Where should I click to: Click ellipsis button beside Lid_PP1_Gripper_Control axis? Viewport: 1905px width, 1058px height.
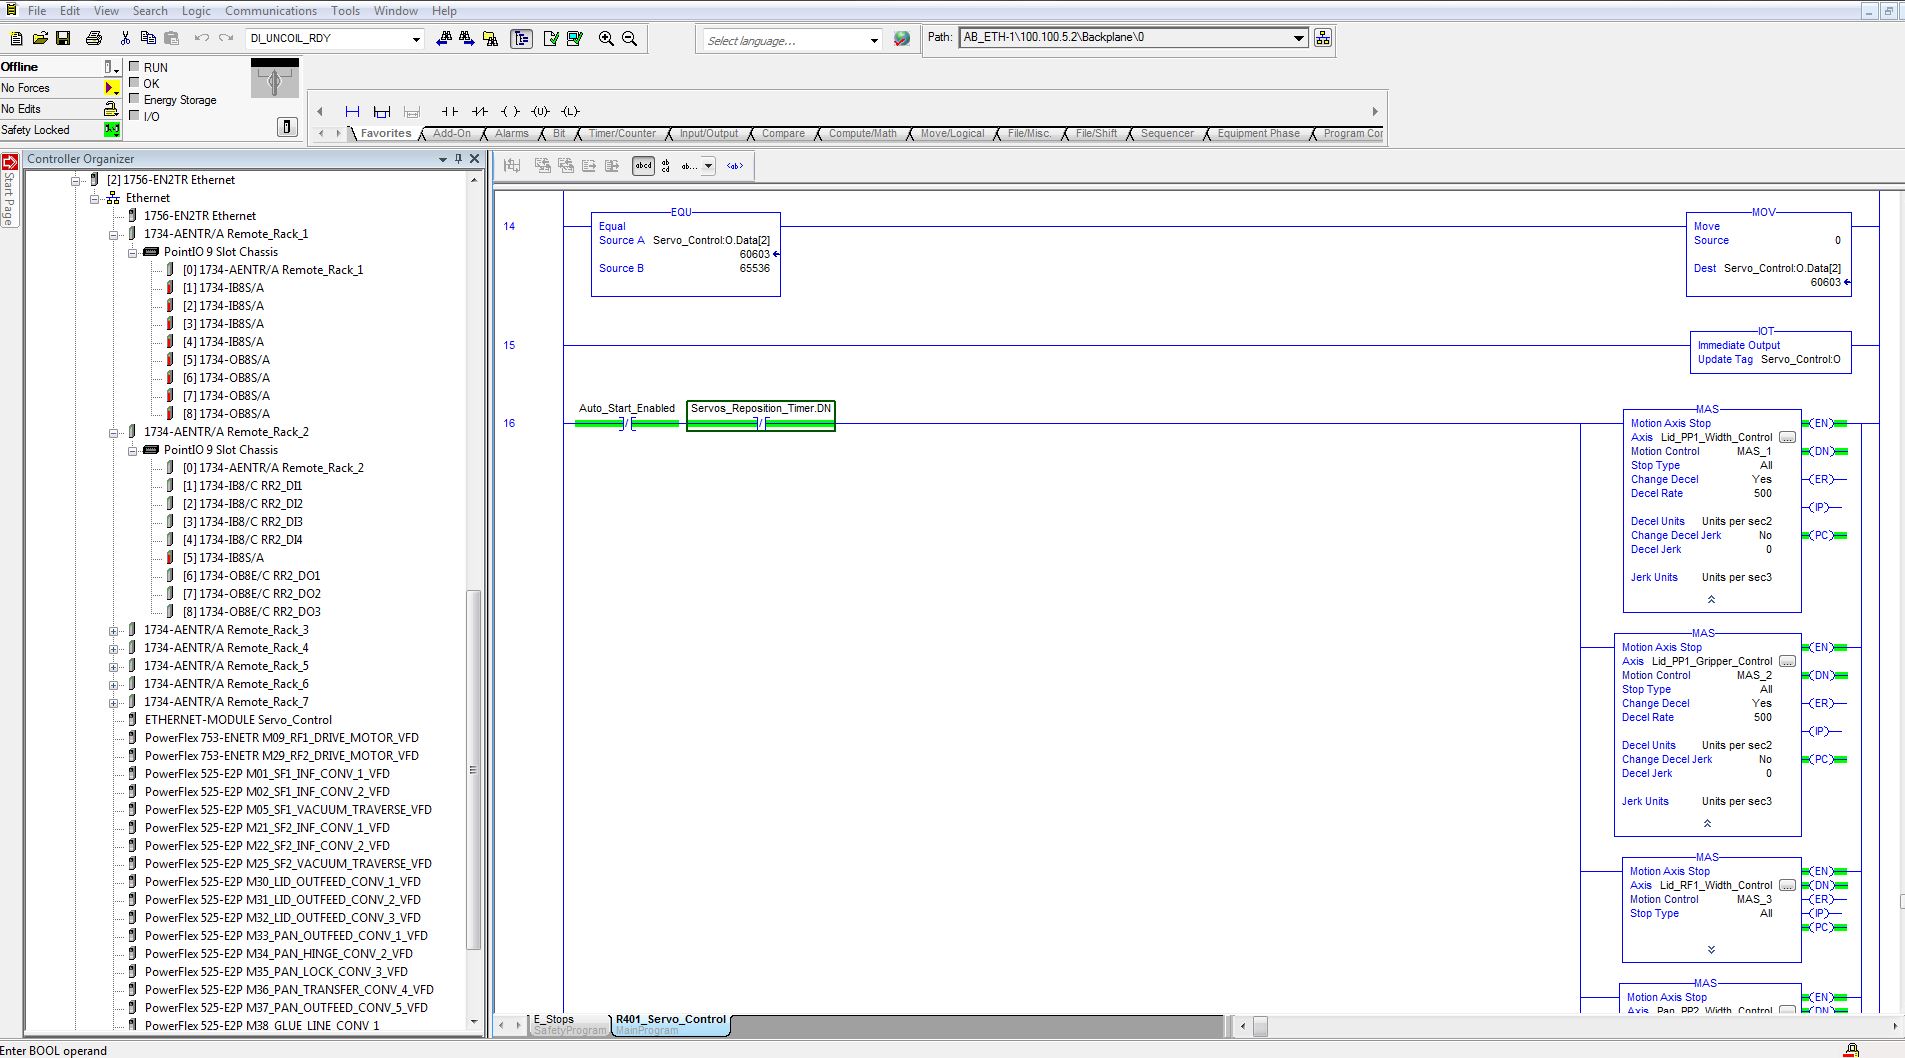click(1787, 662)
